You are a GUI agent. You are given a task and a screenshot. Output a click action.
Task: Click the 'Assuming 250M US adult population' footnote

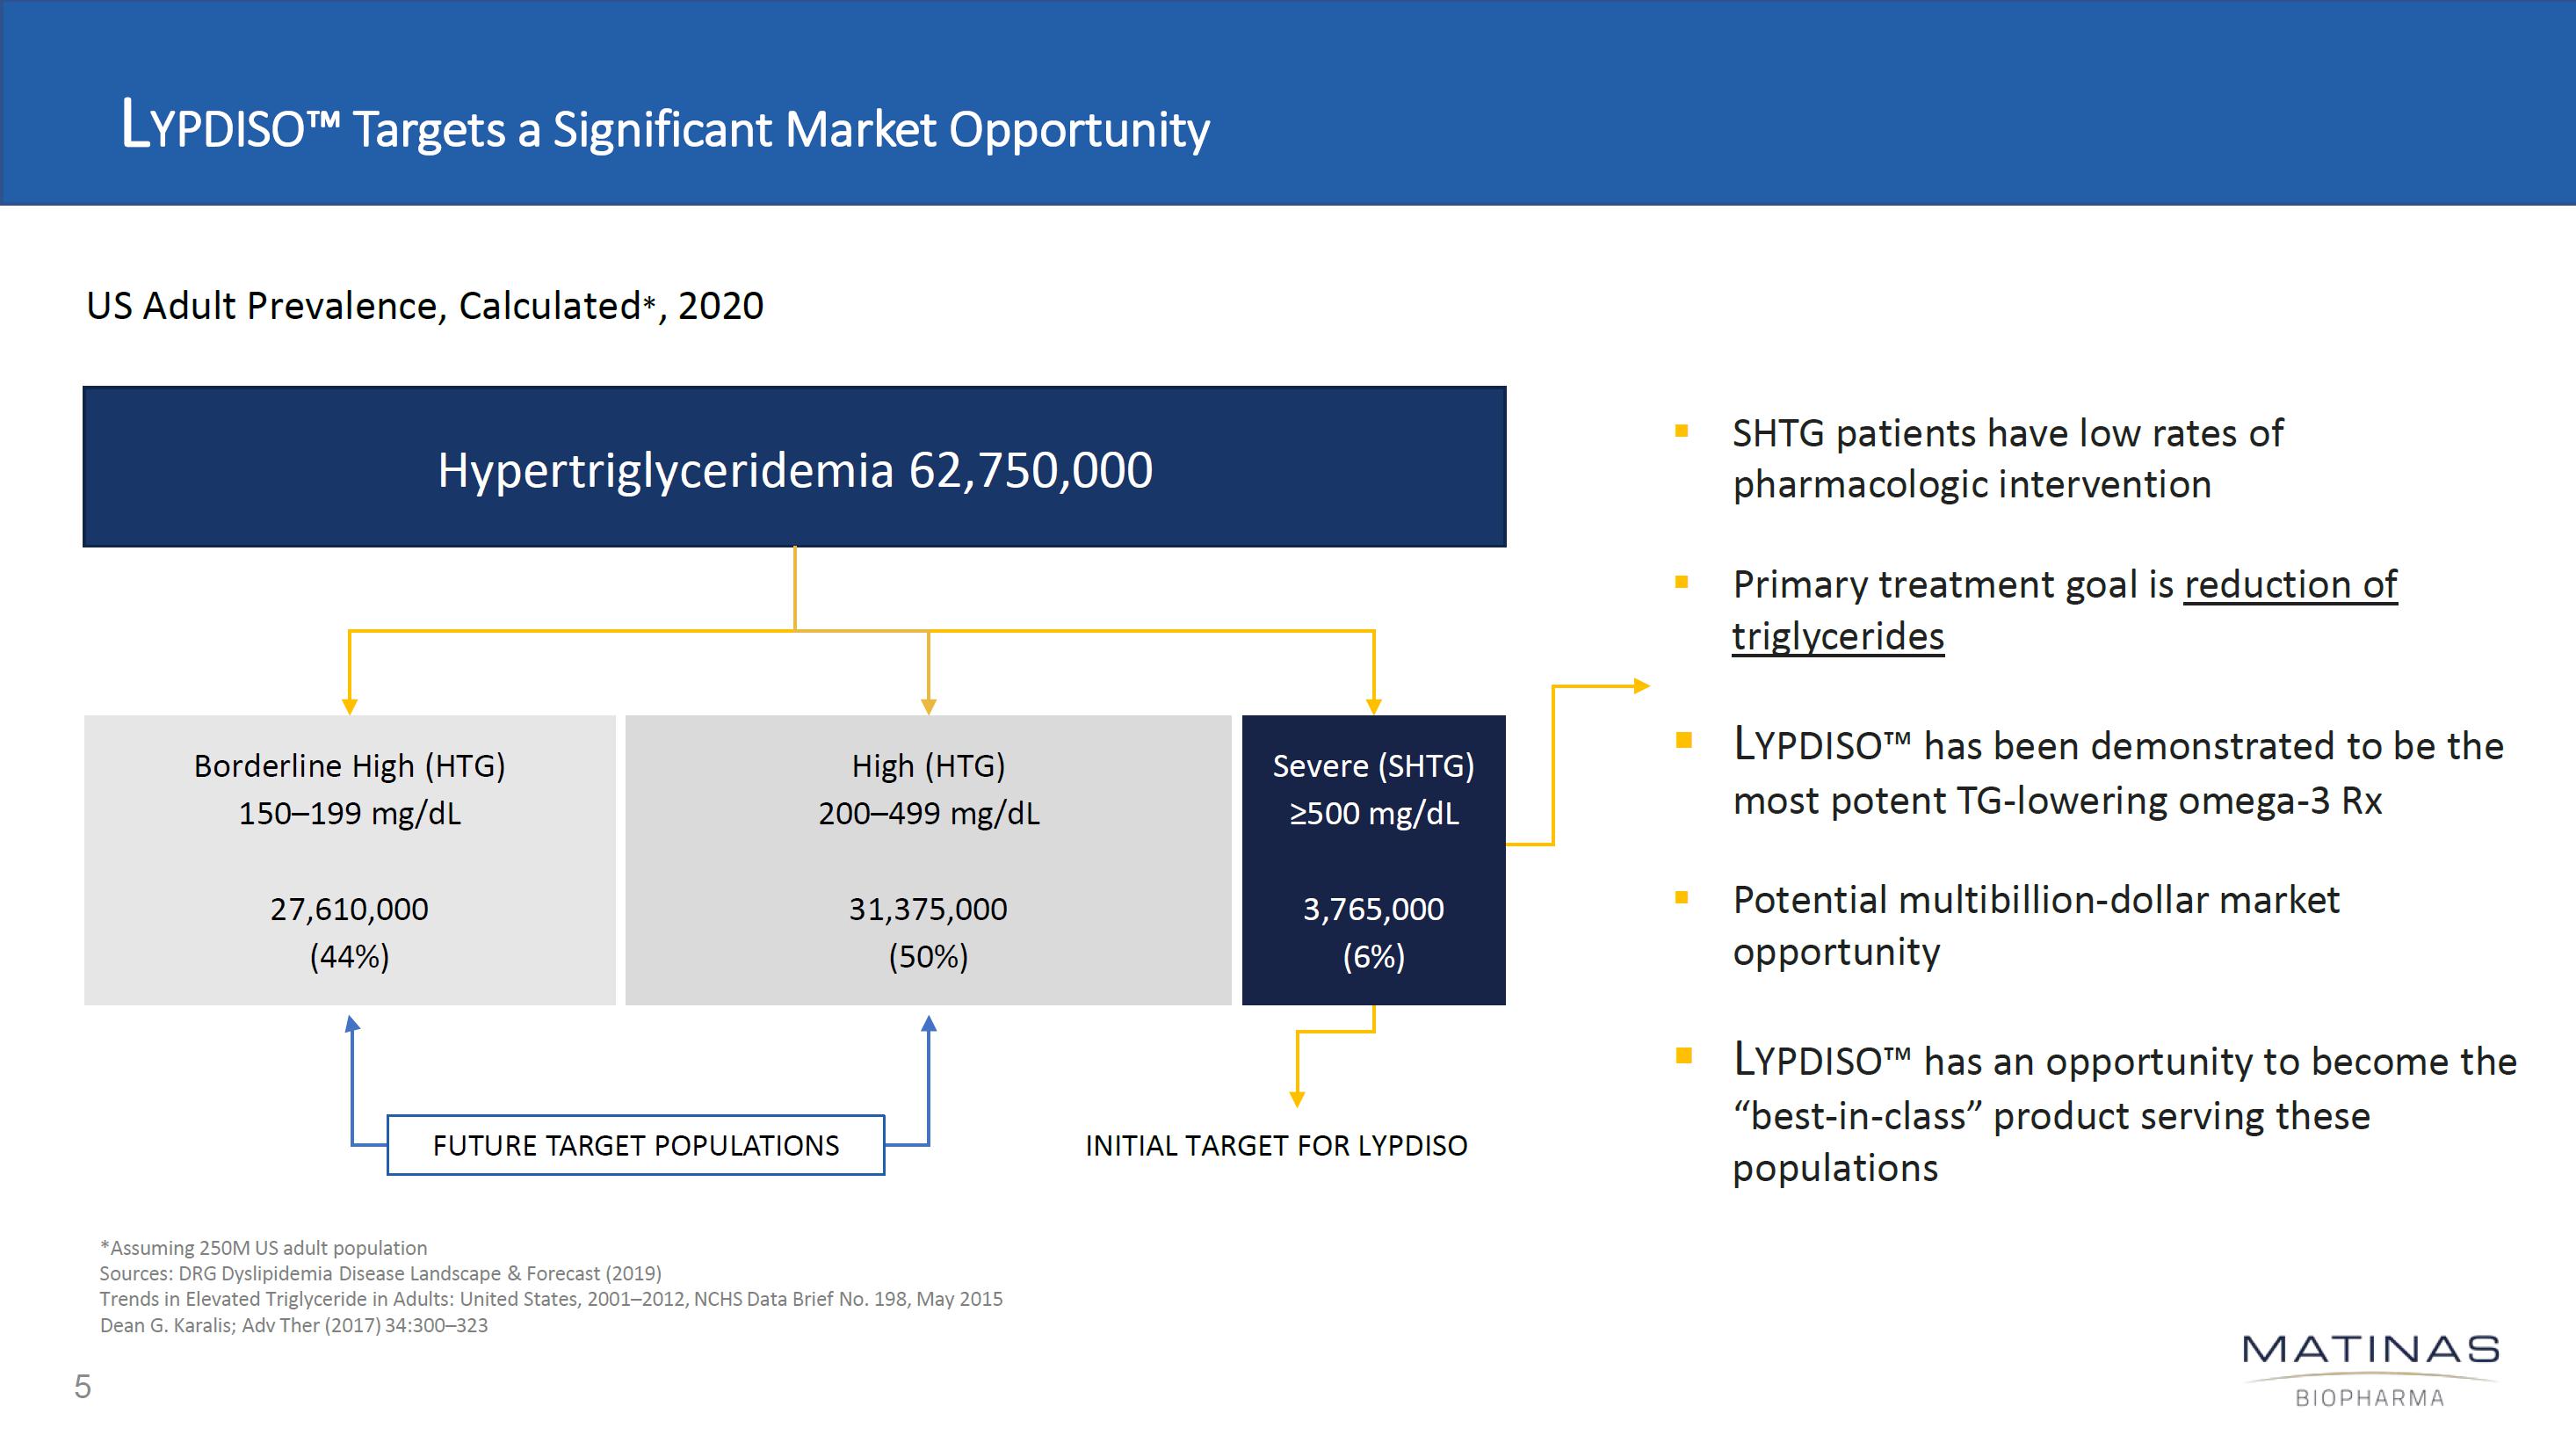pyautogui.click(x=263, y=1248)
